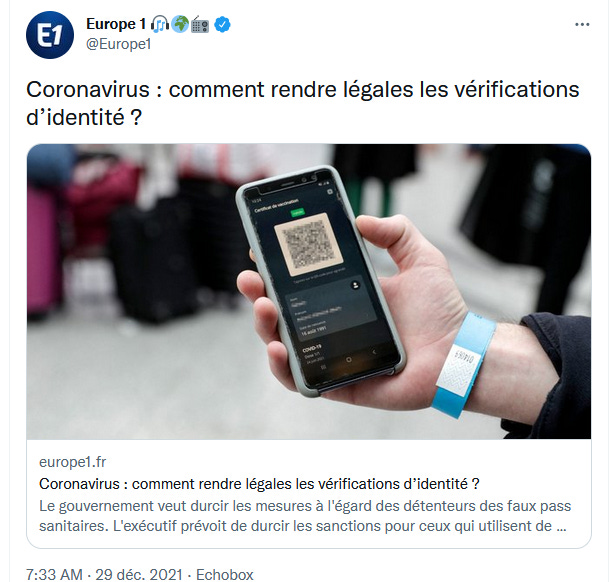Click the tweet text about vérifications d'identité
609x582 pixels.
[303, 103]
